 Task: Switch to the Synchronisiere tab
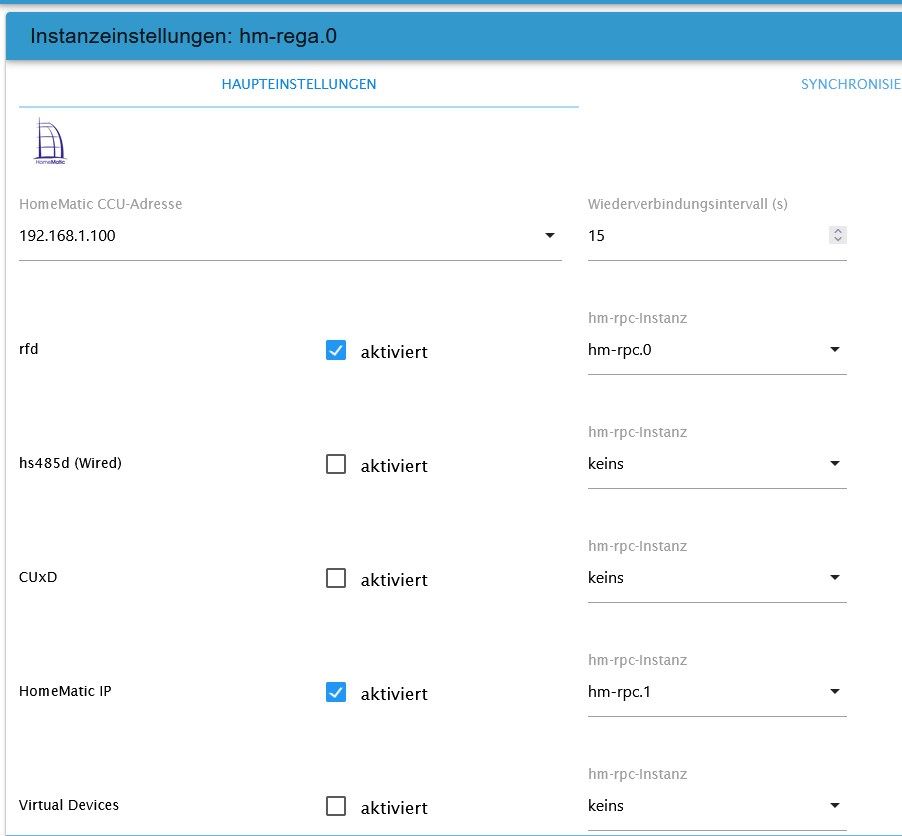[851, 84]
